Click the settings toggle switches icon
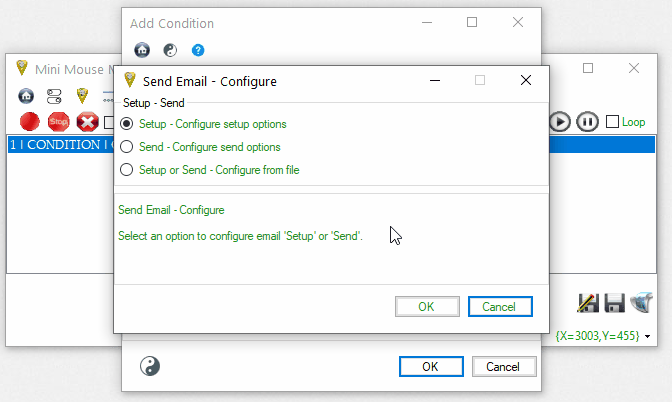Screen dimensions: 672x402 click(x=54, y=96)
